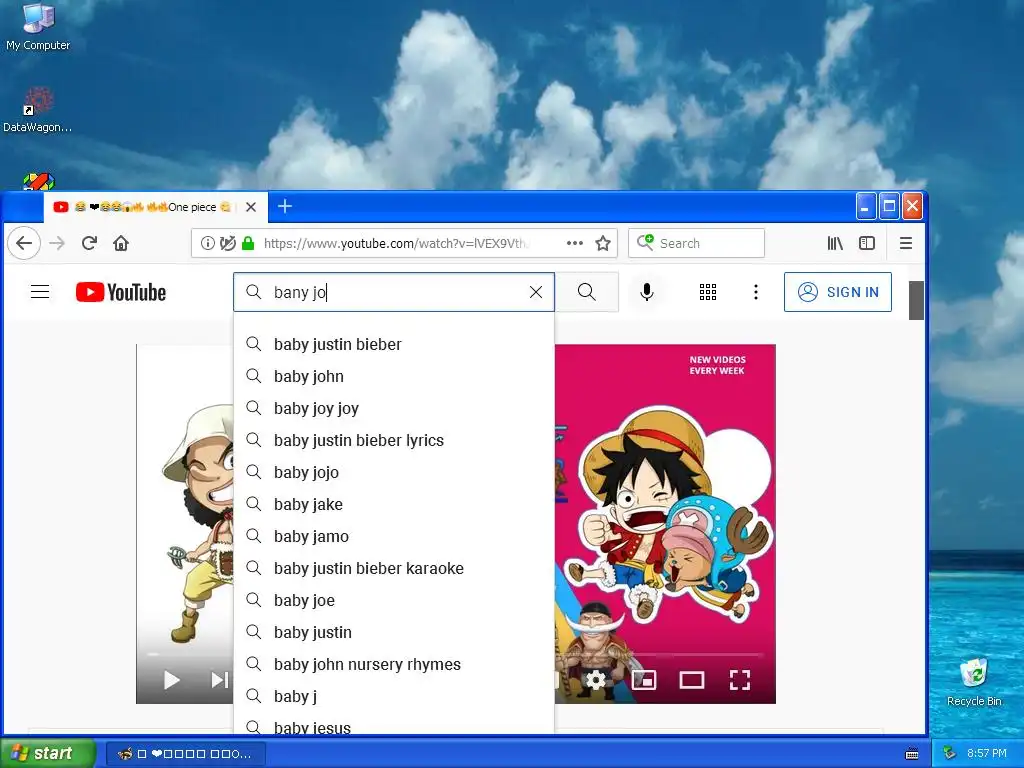Click the system tray clock 8:57 PM
Viewport: 1024px width, 768px height.
(987, 753)
